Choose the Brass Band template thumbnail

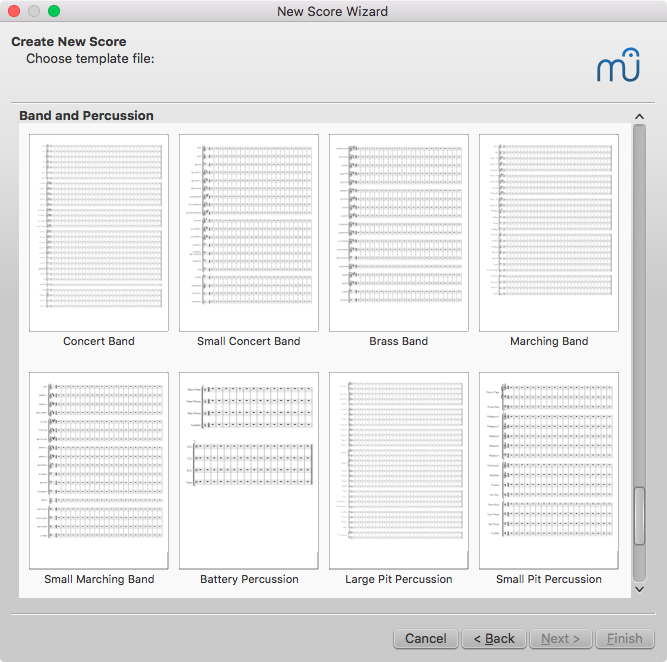click(399, 233)
